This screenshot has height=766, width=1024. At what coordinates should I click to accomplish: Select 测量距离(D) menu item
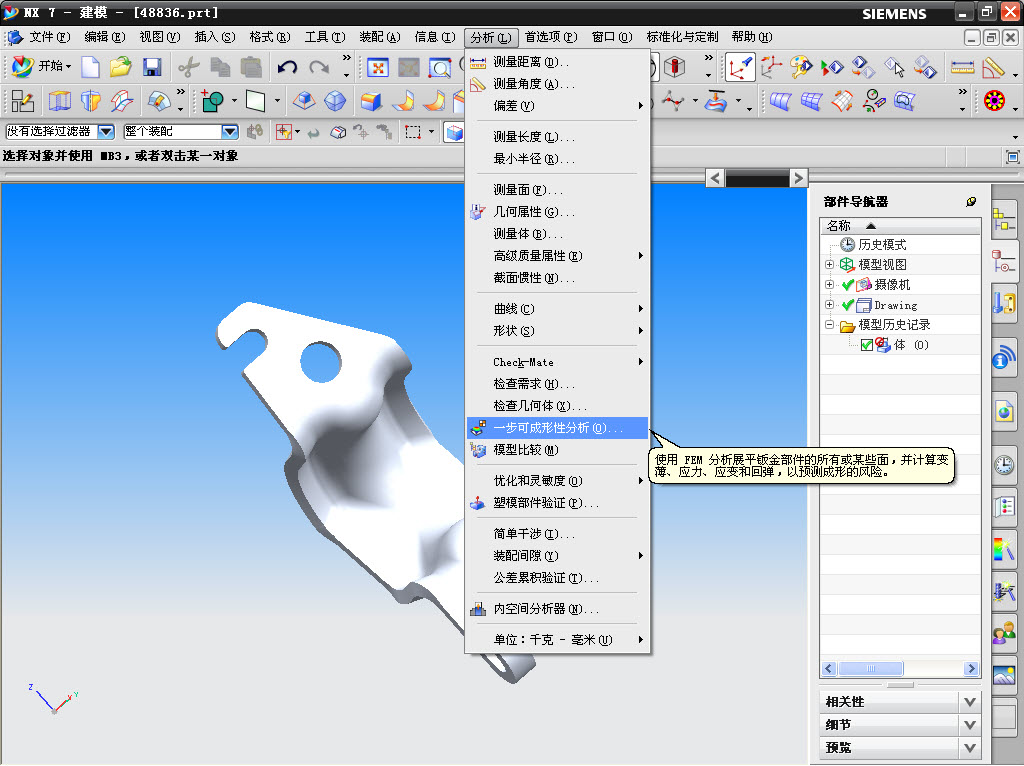pos(557,62)
